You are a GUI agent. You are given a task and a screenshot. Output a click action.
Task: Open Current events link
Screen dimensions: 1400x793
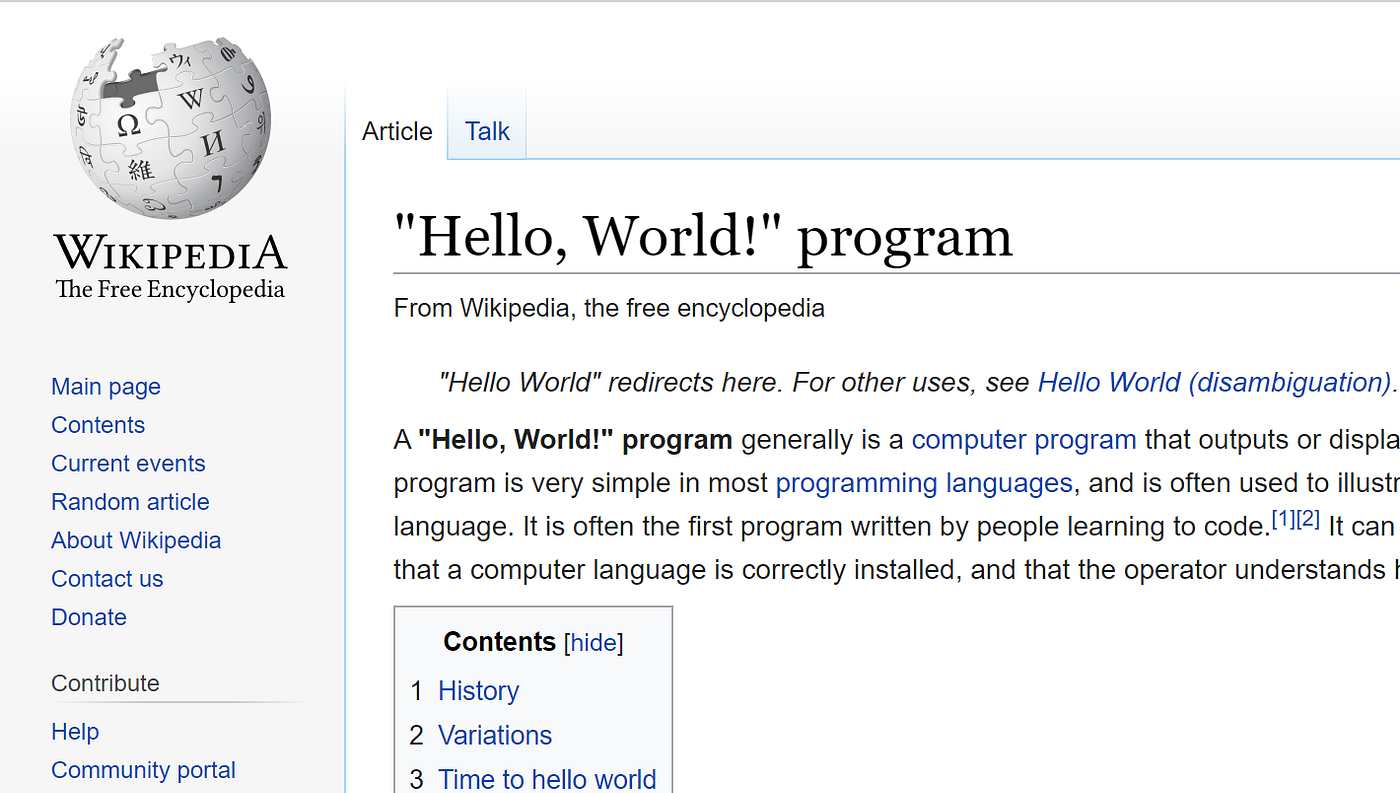pos(128,464)
